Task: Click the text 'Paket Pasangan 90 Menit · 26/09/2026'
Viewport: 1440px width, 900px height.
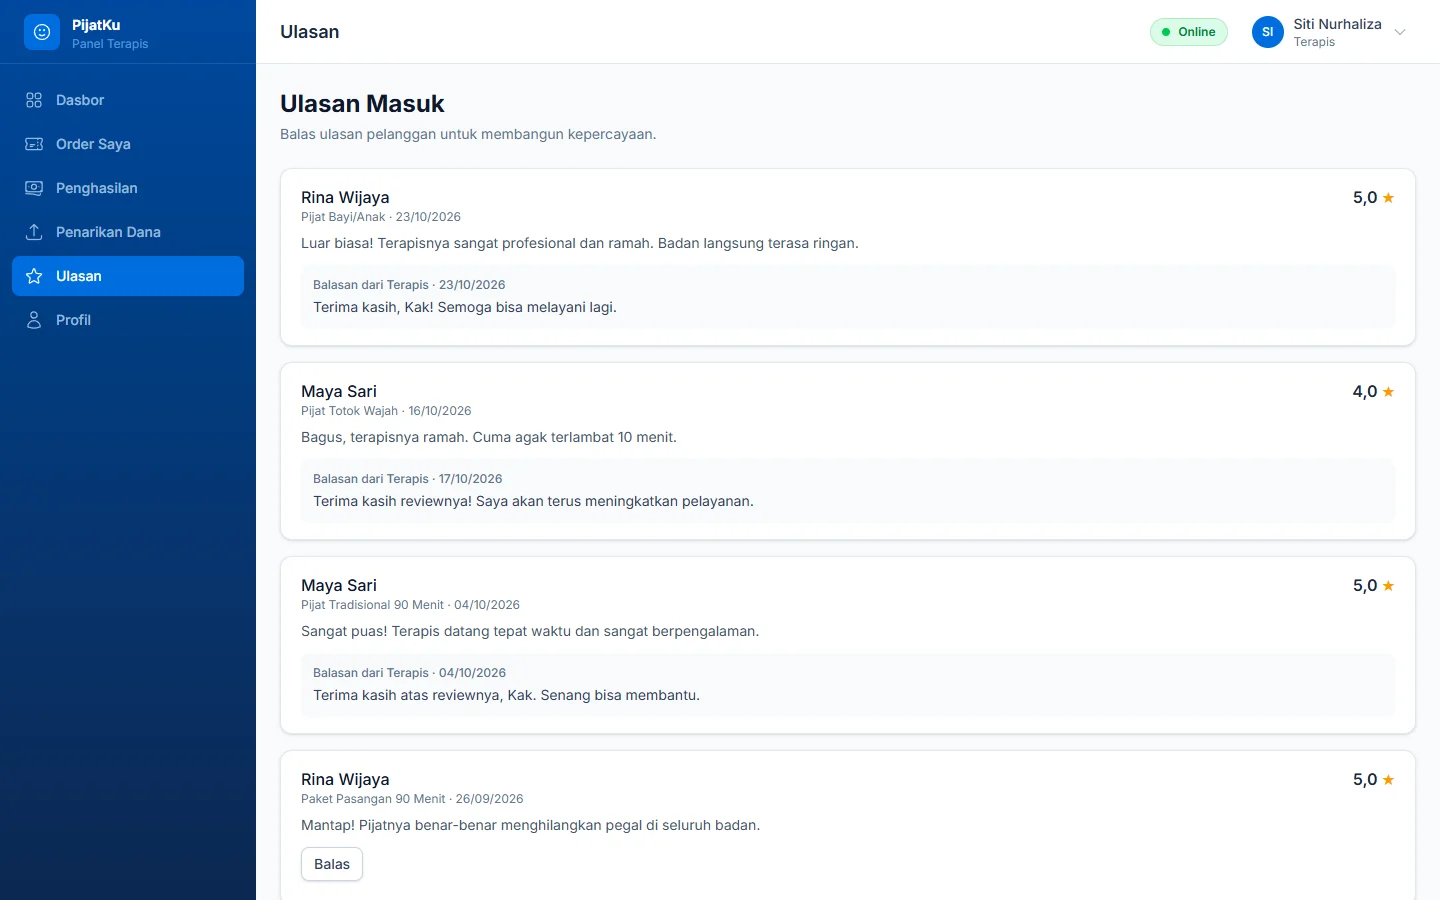Action: pos(412,799)
